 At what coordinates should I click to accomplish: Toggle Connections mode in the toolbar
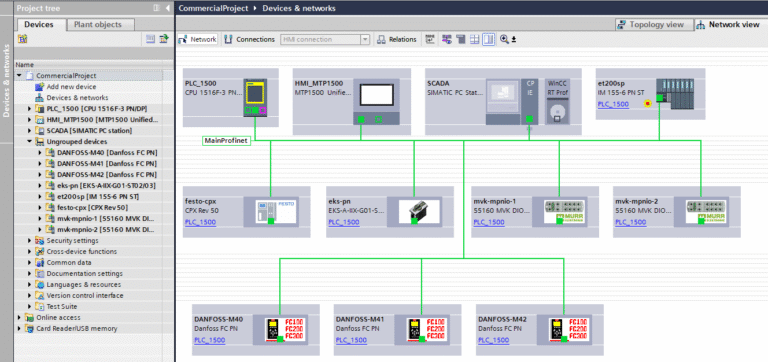250,40
